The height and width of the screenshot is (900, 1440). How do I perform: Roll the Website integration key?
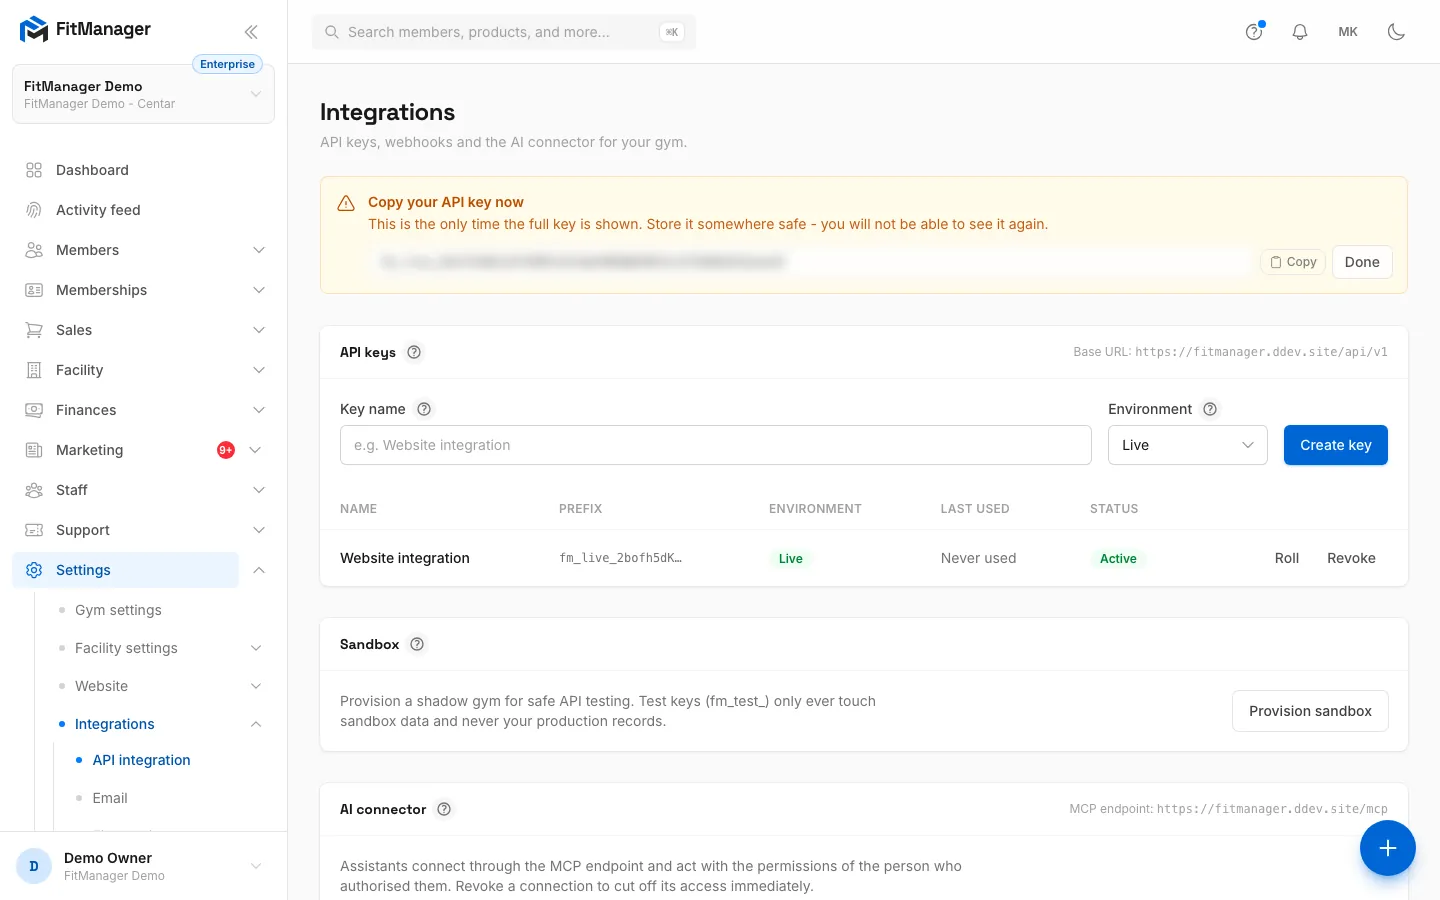coord(1287,558)
